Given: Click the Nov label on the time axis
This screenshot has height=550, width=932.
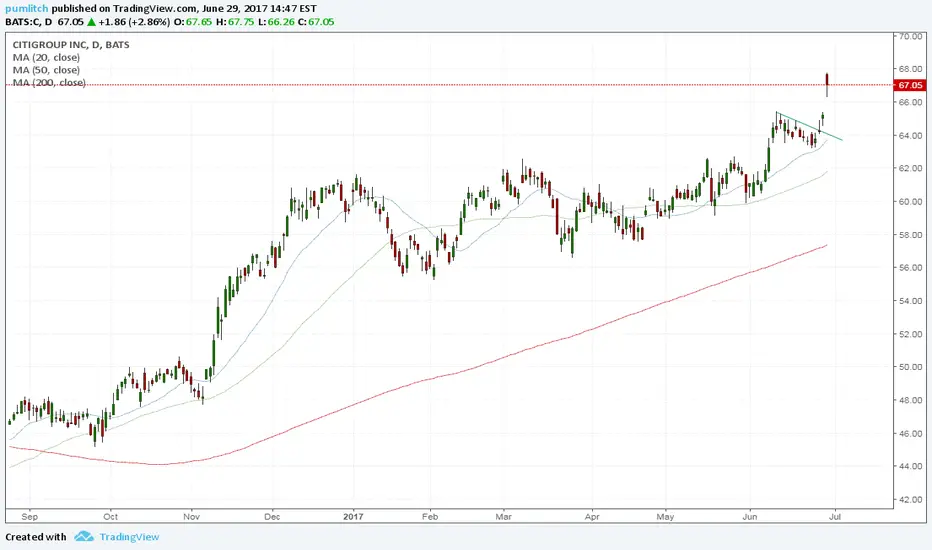Looking at the screenshot, I should click(191, 517).
